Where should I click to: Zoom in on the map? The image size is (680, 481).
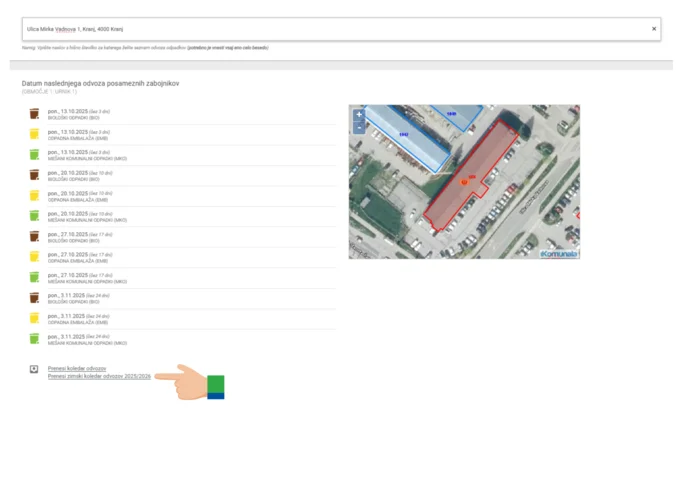pos(359,114)
